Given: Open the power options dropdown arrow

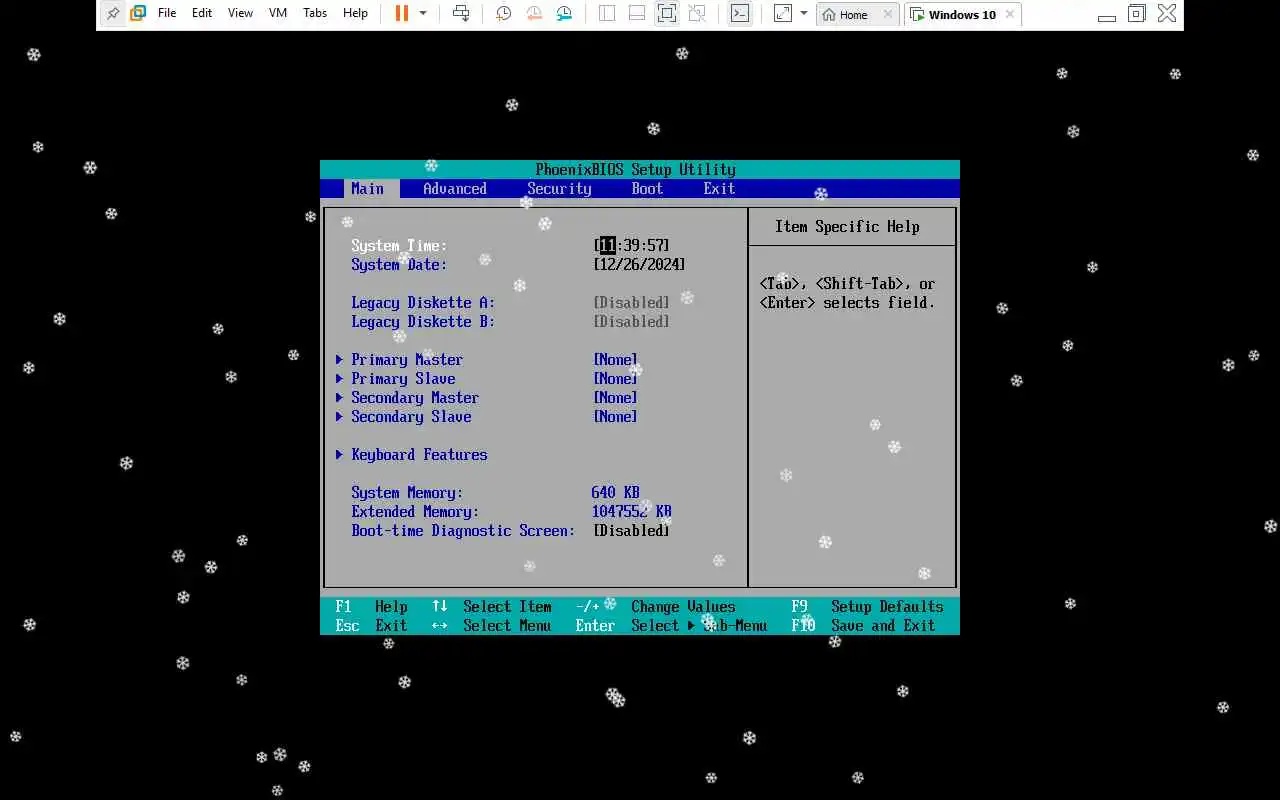Looking at the screenshot, I should (x=423, y=13).
